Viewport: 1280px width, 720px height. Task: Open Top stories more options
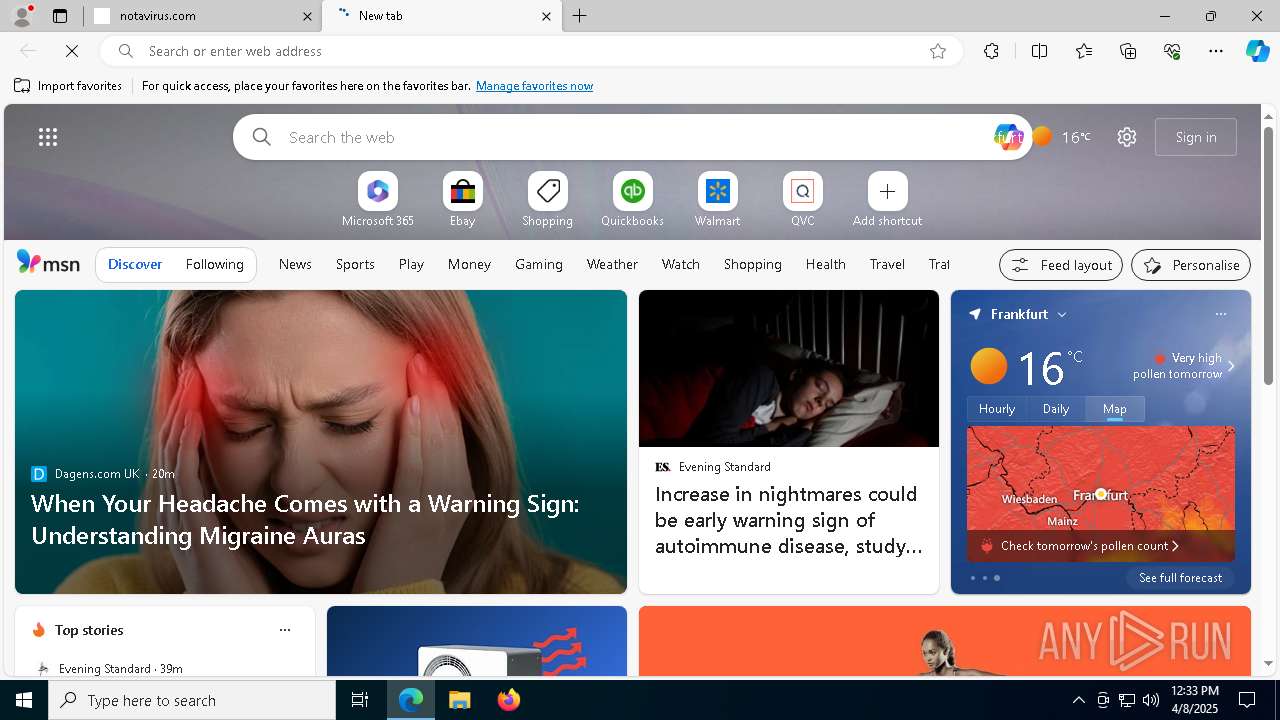coord(285,630)
